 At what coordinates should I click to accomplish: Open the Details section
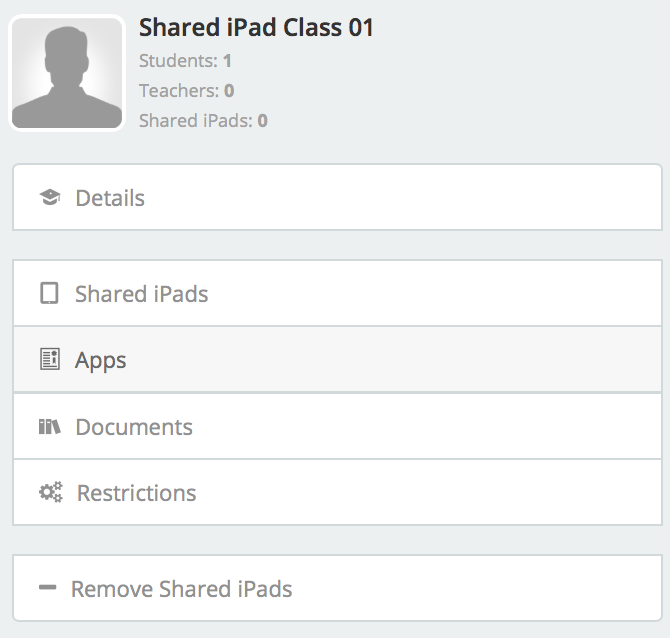[338, 197]
